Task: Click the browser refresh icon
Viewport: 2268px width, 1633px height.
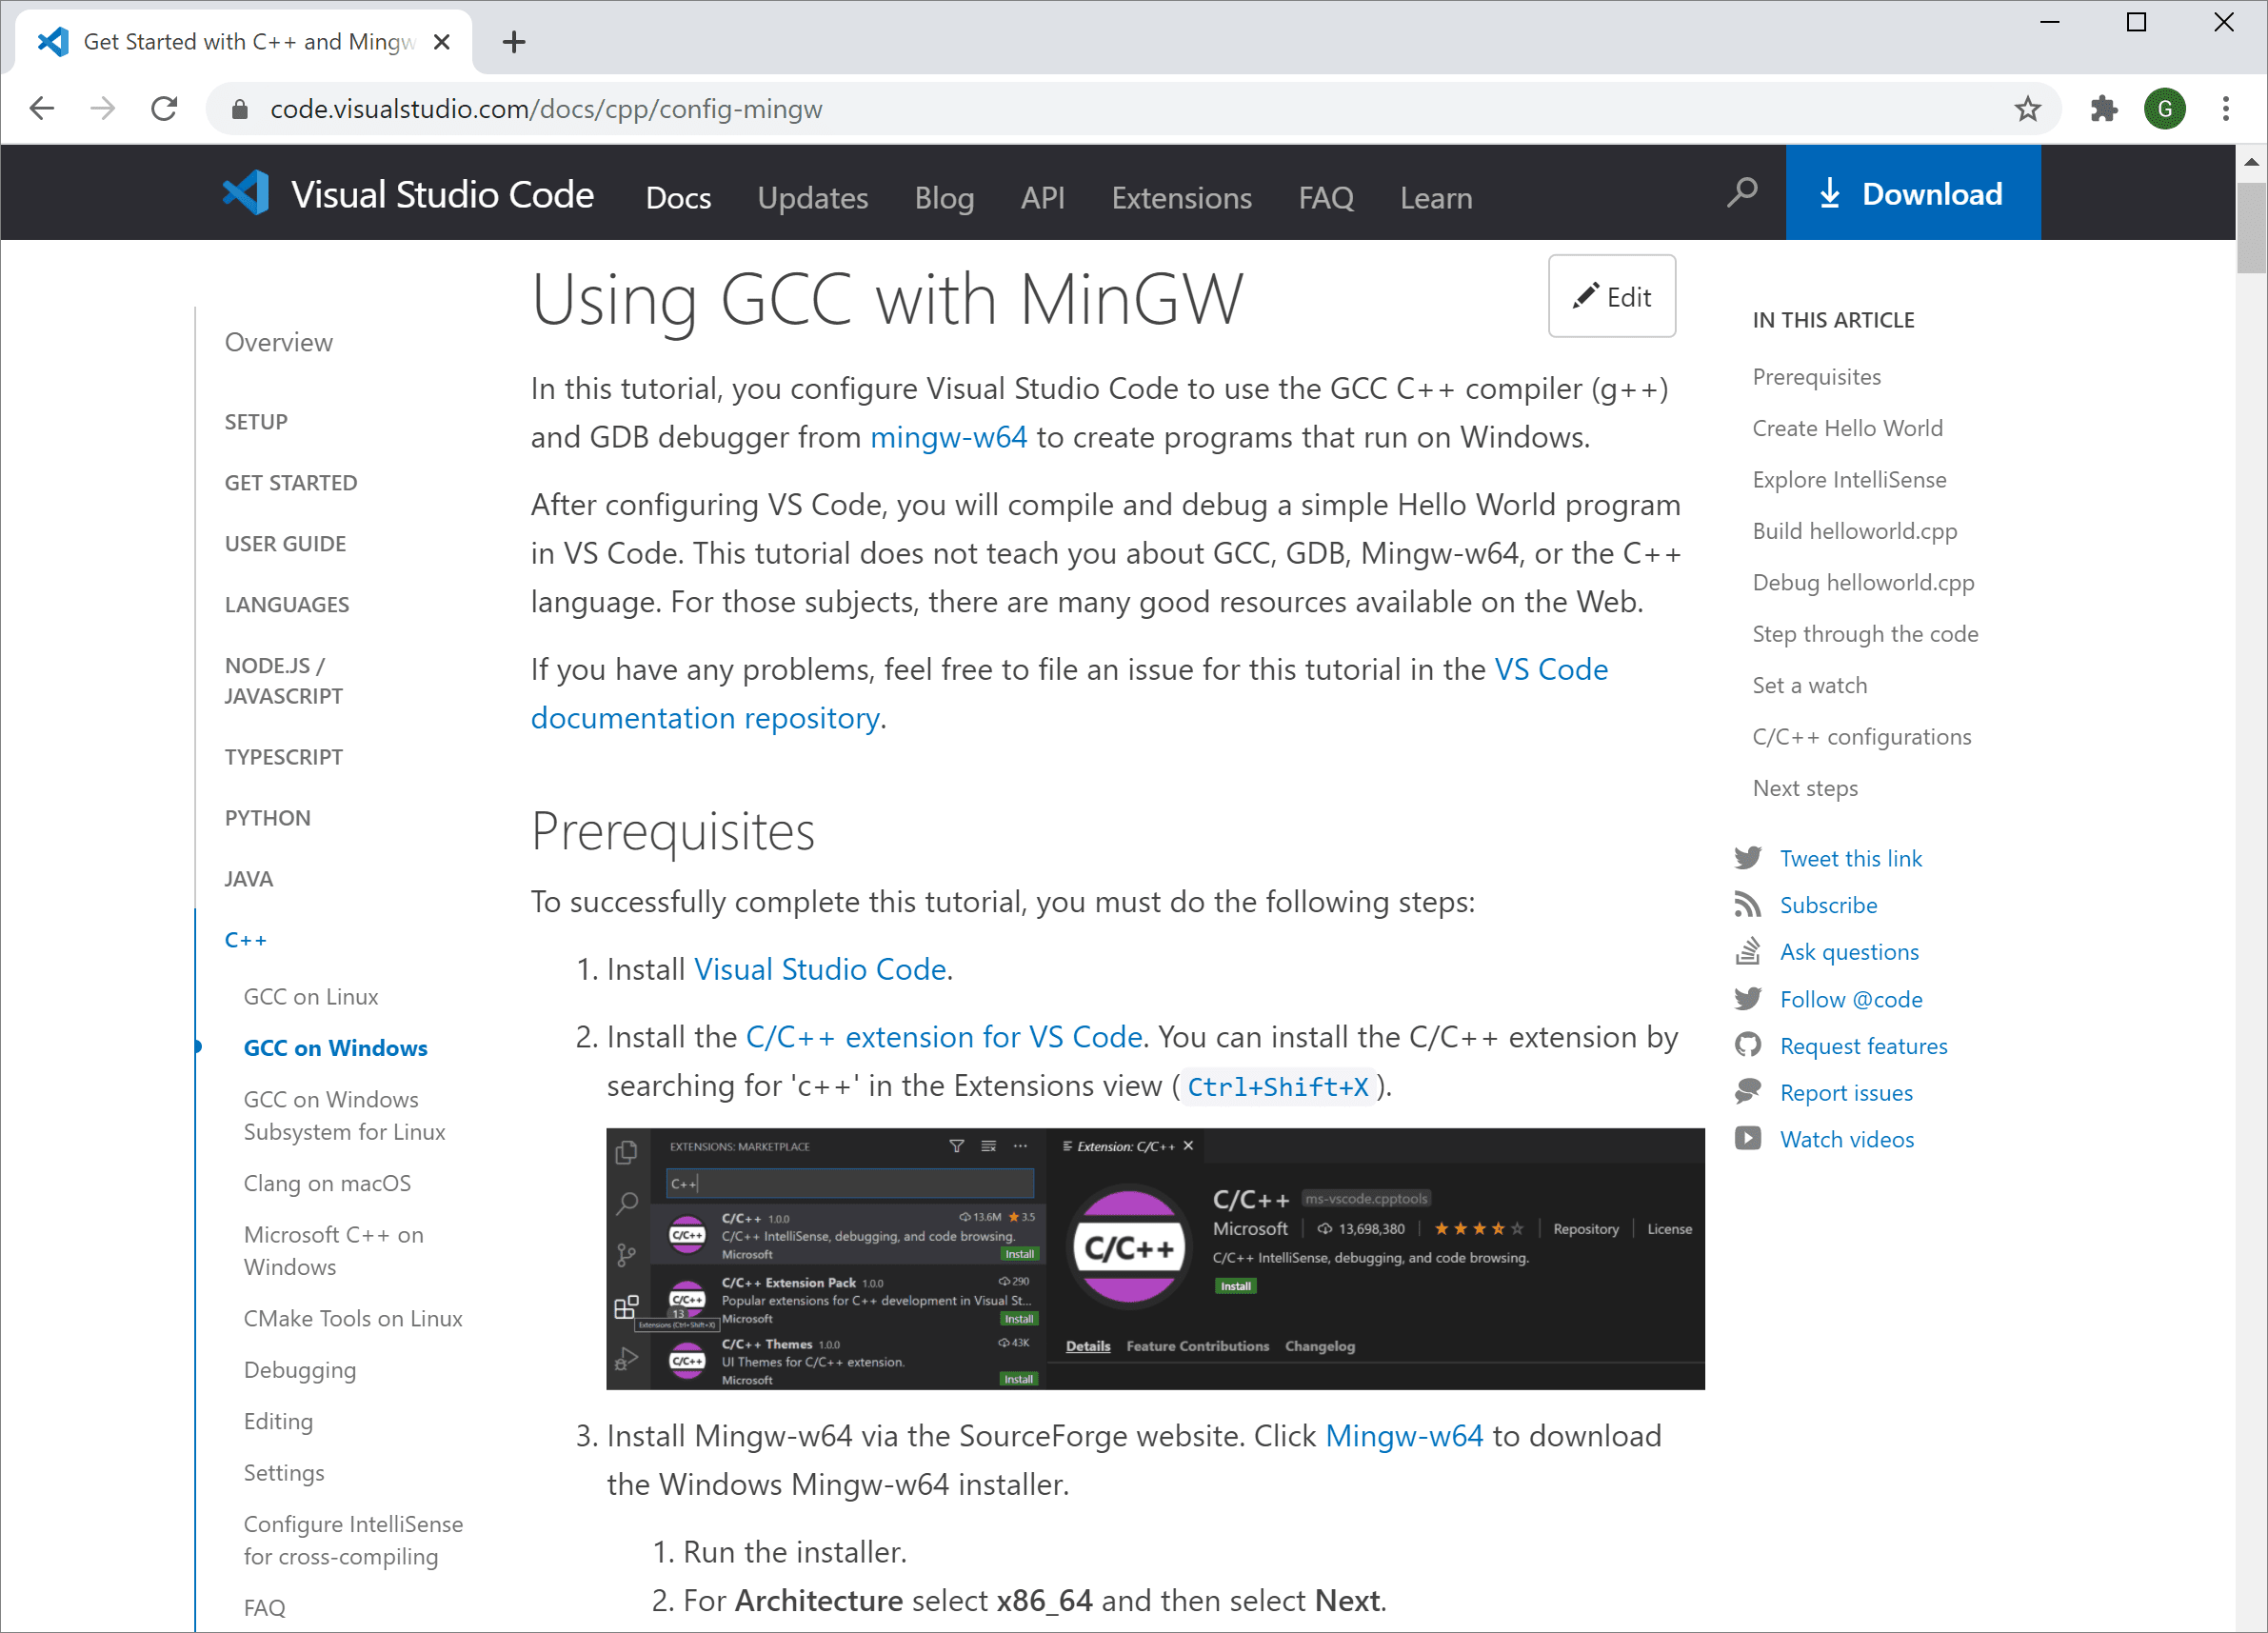Action: point(164,110)
